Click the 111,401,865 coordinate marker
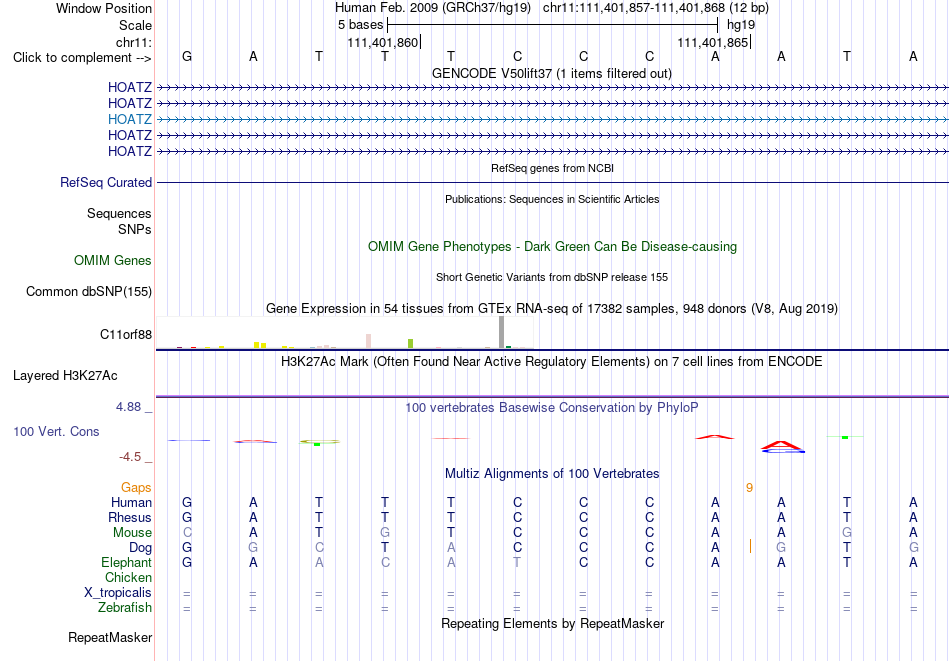The image size is (950, 661). coord(713,42)
